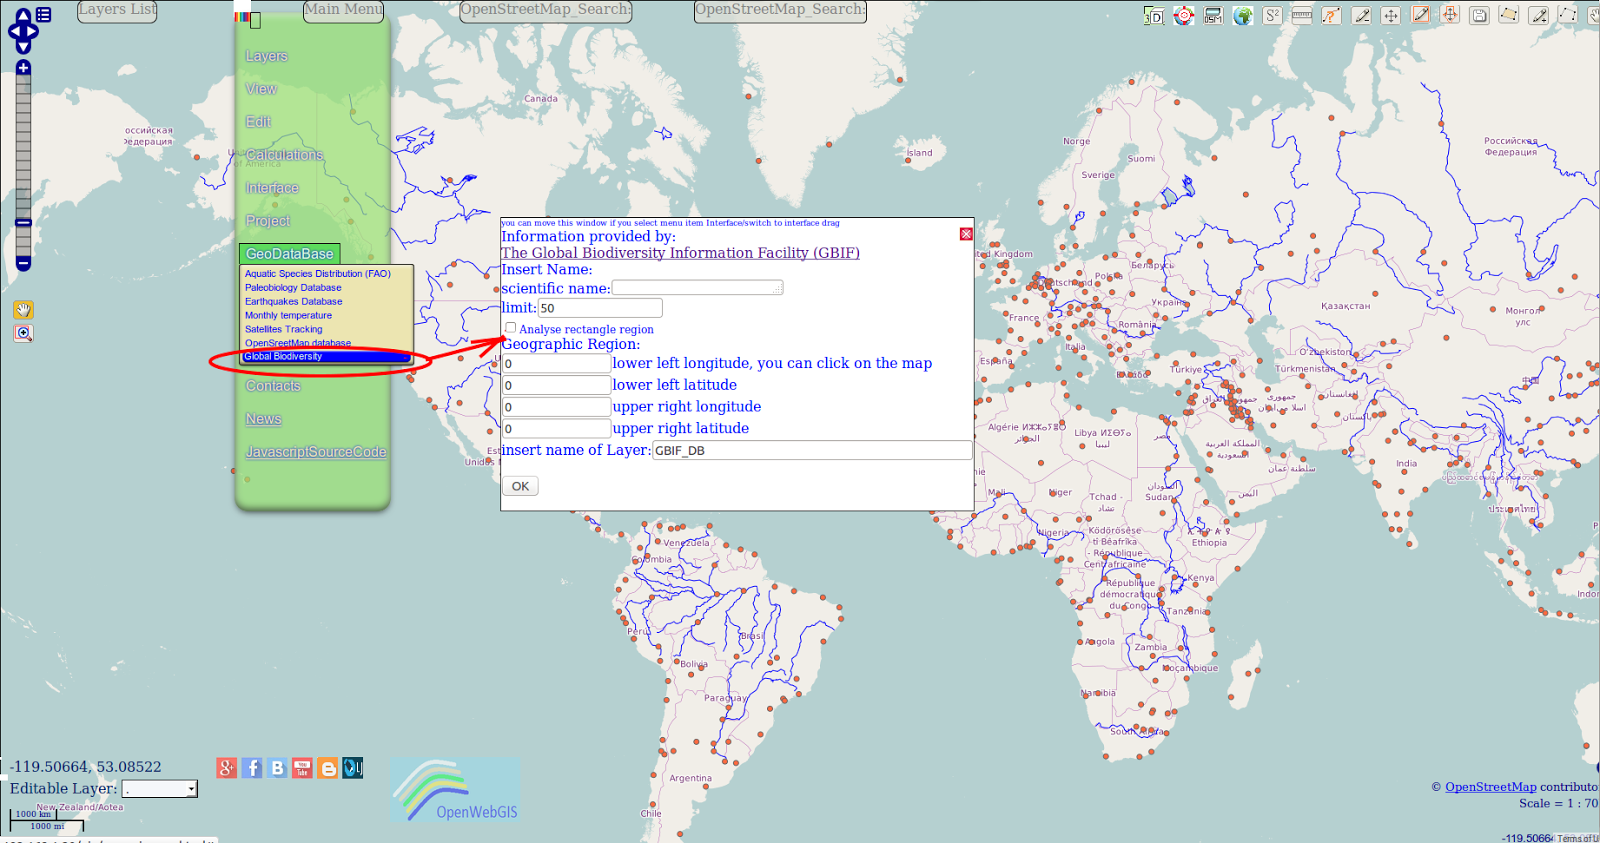Viewport: 1600px width, 843px height.
Task: Collapse the GeoDataBase menu
Action: 290,254
